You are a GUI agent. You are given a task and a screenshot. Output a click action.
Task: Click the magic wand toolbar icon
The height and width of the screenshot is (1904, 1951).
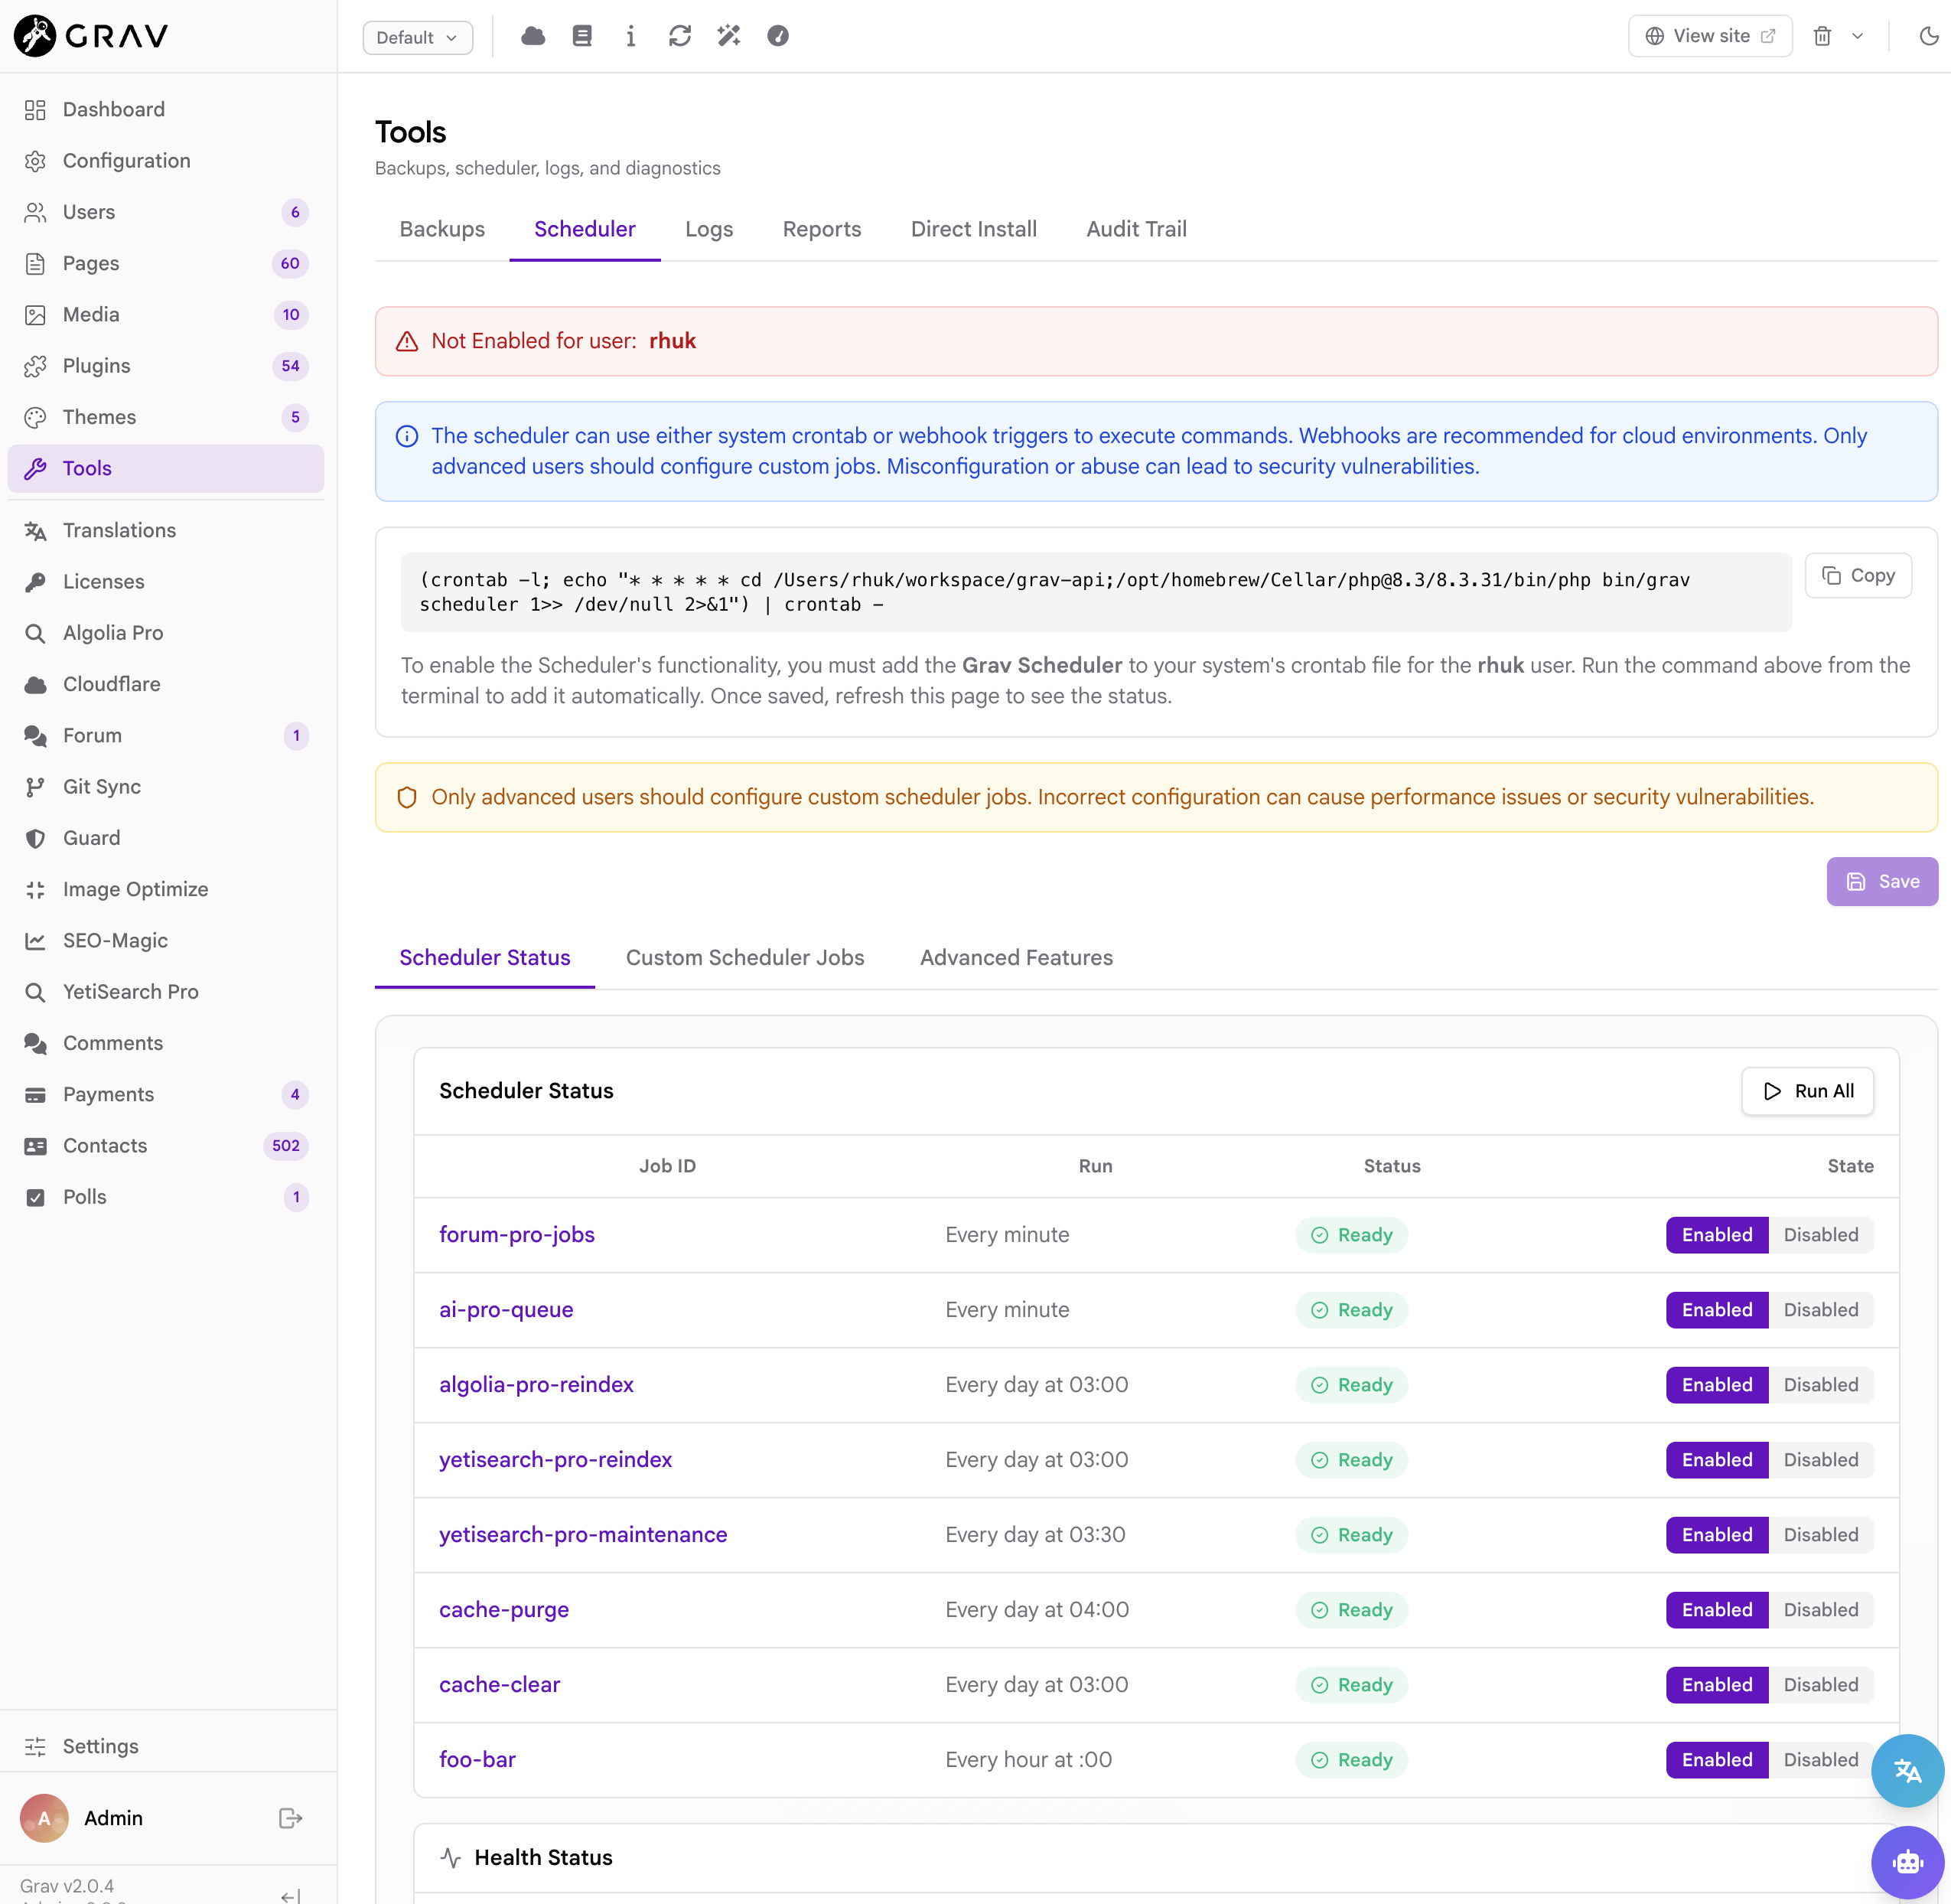click(729, 37)
